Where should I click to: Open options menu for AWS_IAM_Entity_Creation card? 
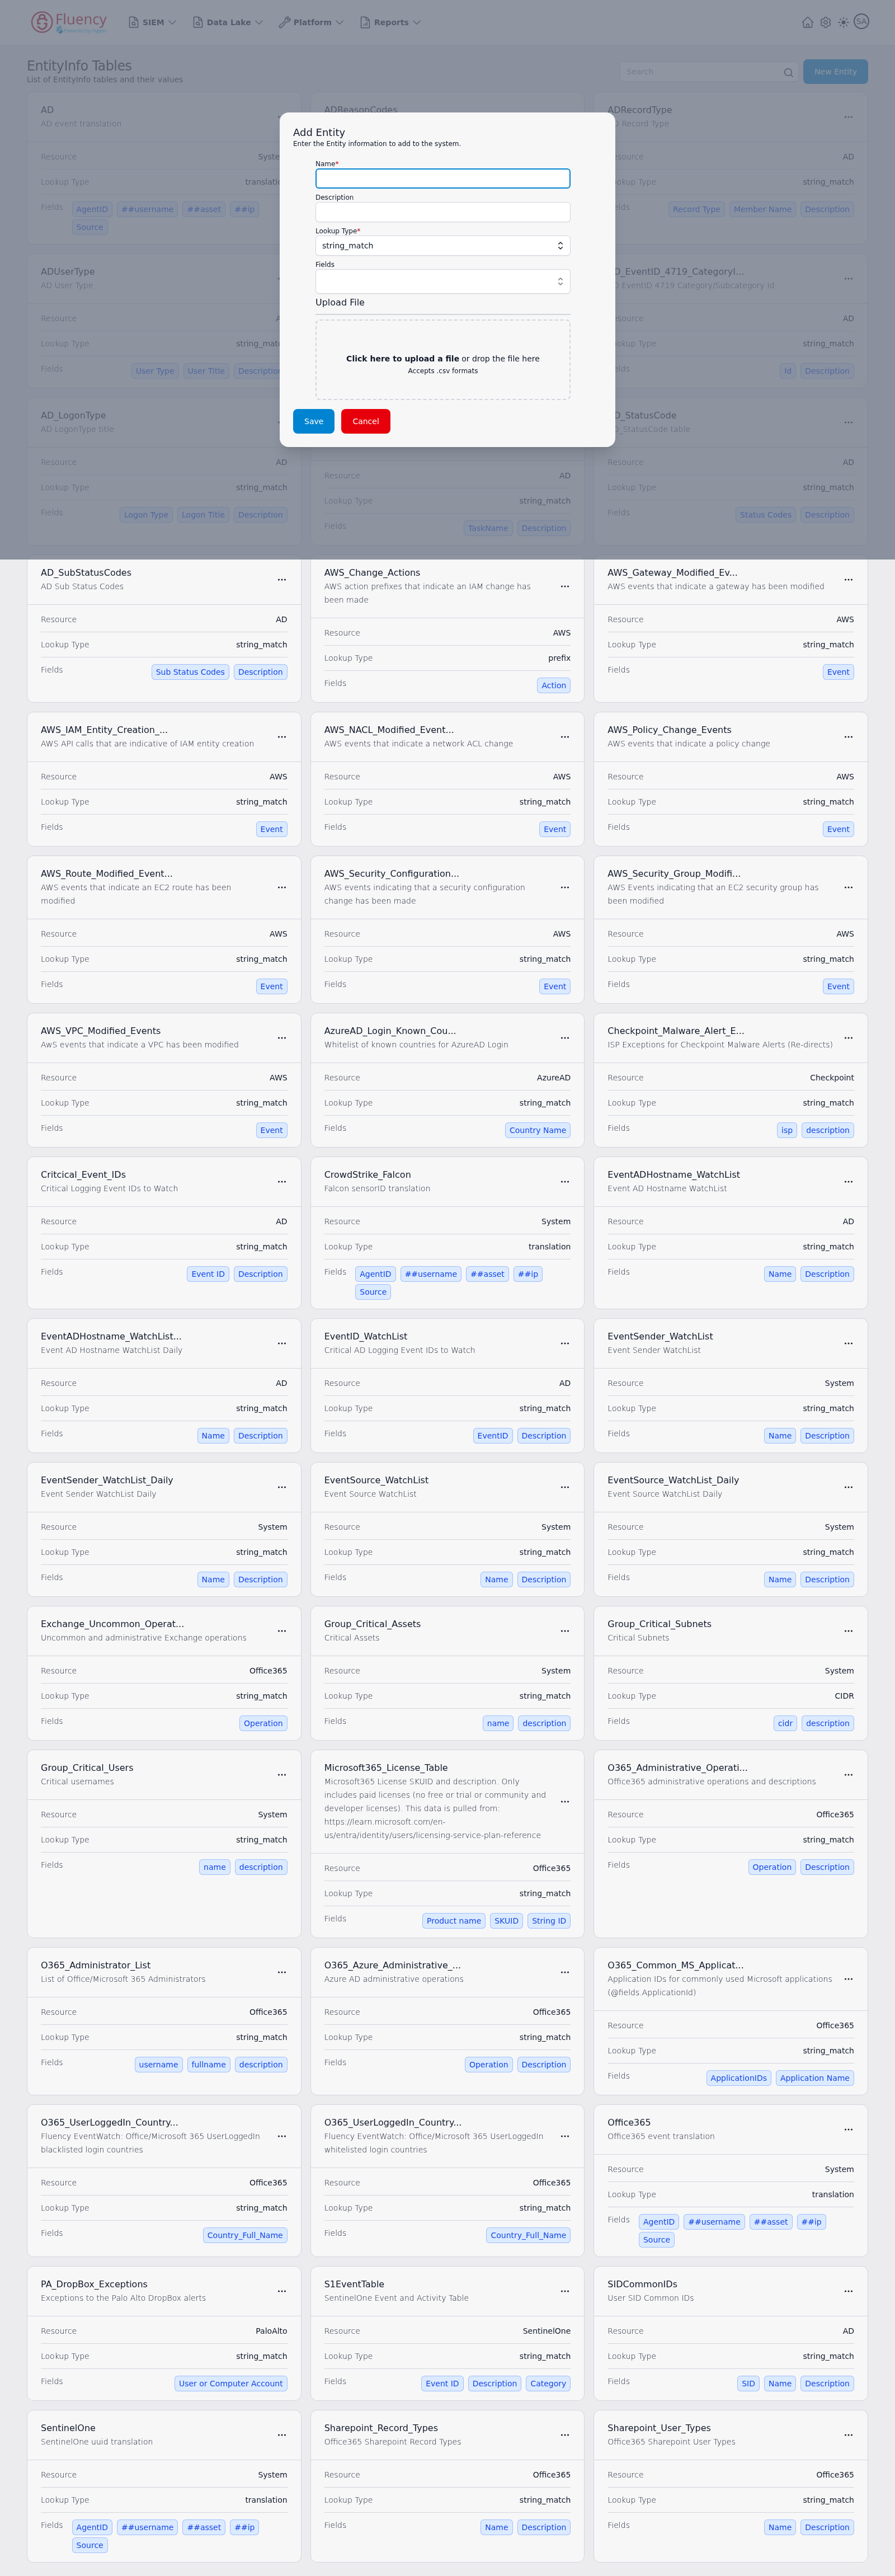point(282,737)
